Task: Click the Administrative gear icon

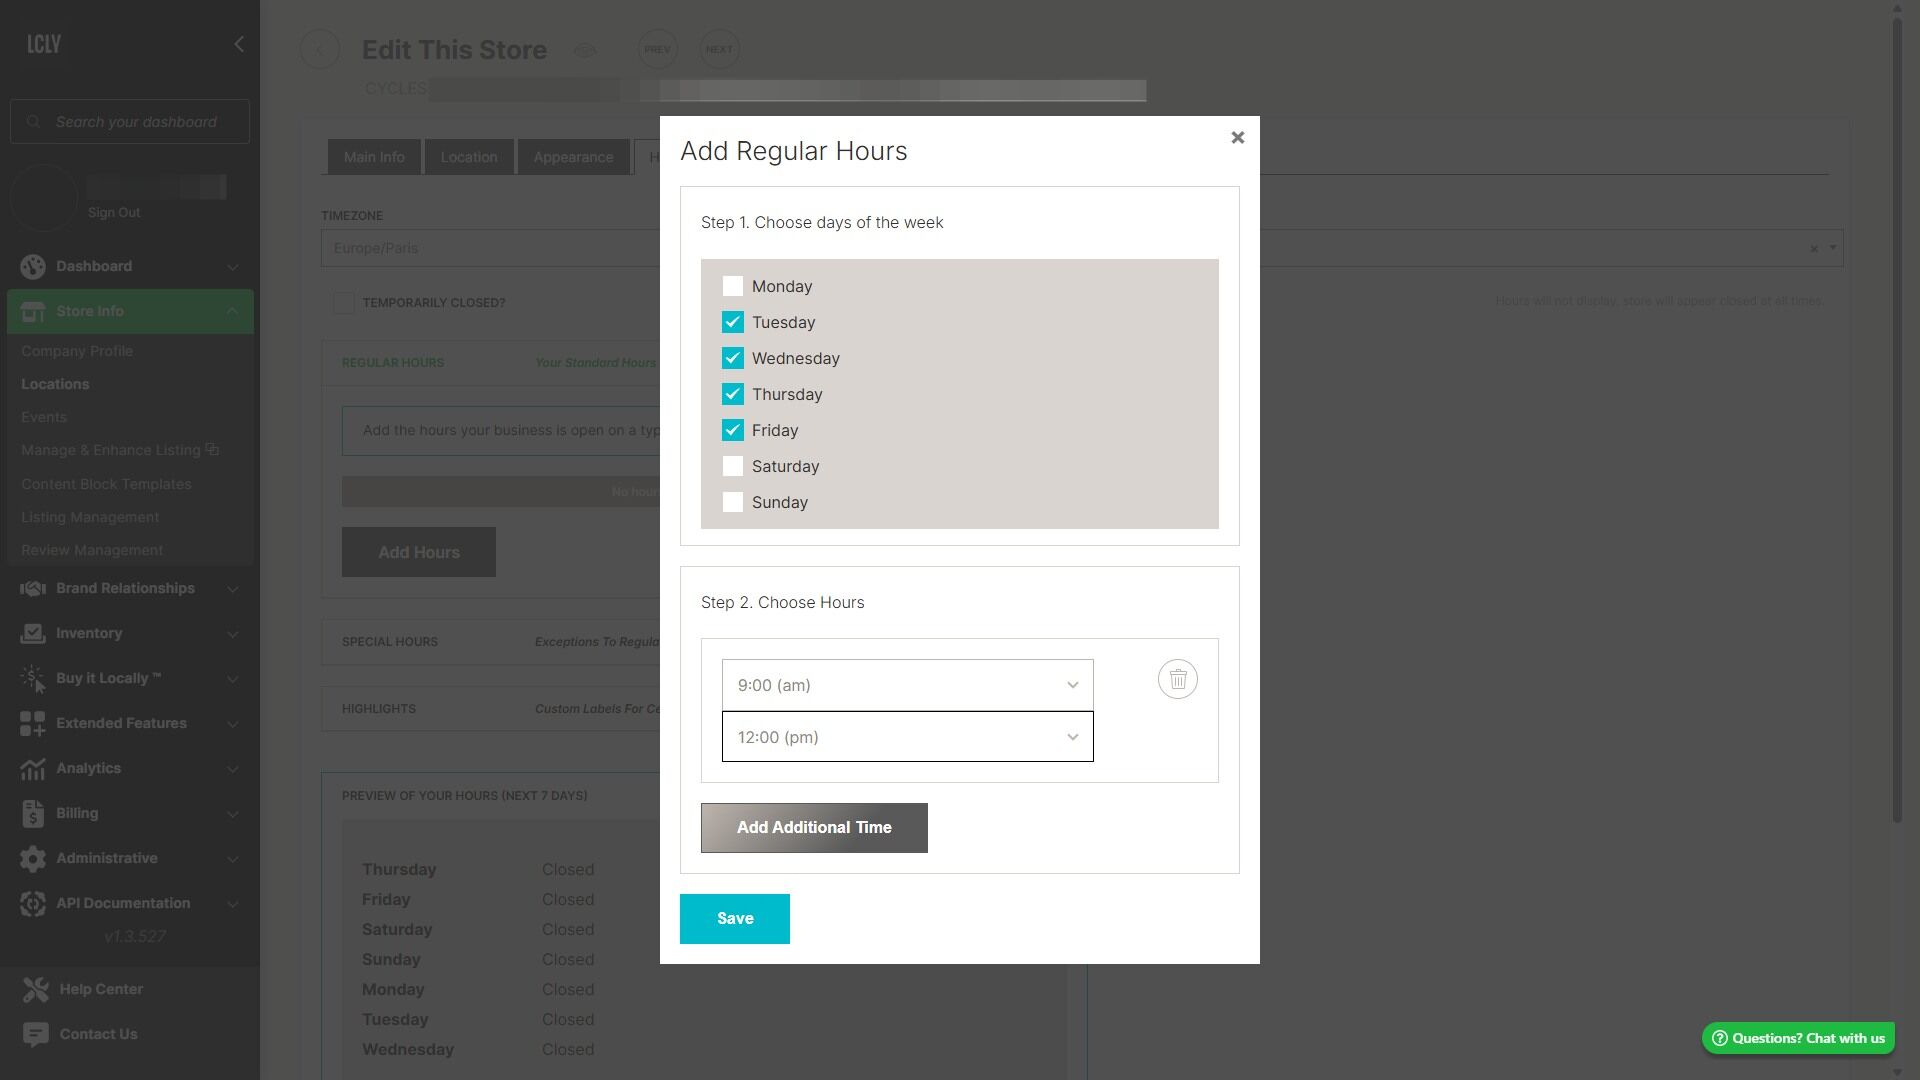Action: [x=33, y=859]
